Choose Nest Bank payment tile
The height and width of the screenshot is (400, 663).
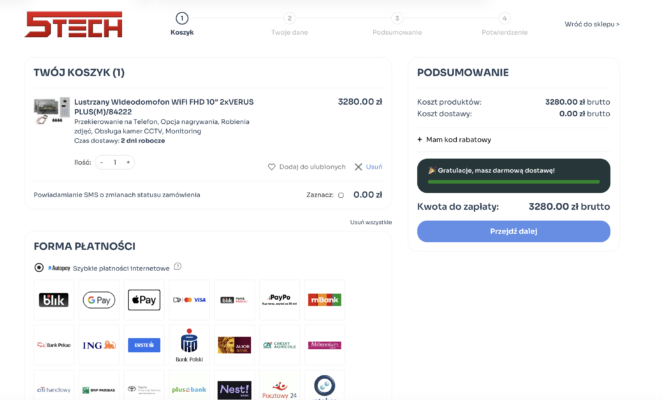pos(235,387)
